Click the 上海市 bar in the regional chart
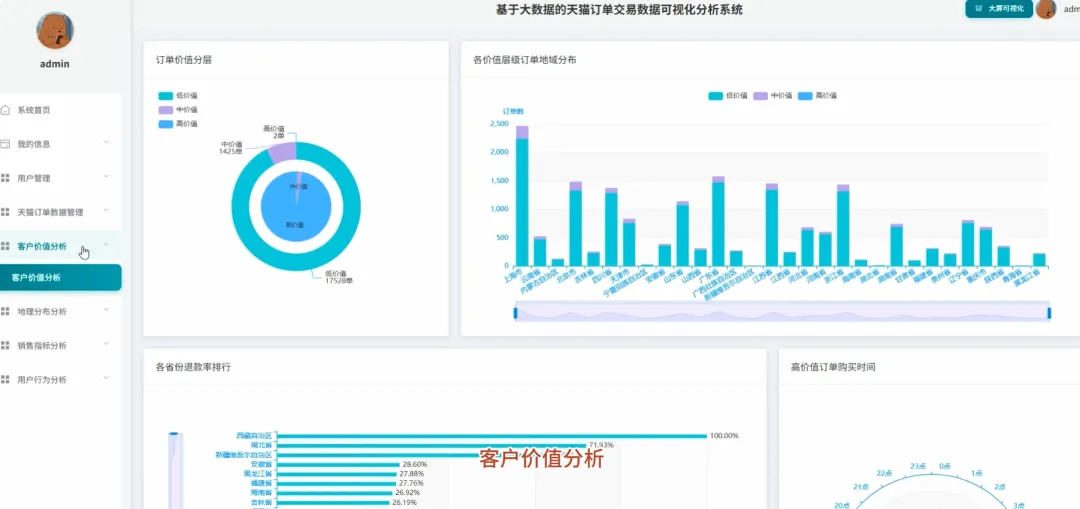The height and width of the screenshot is (509, 1080). point(522,196)
